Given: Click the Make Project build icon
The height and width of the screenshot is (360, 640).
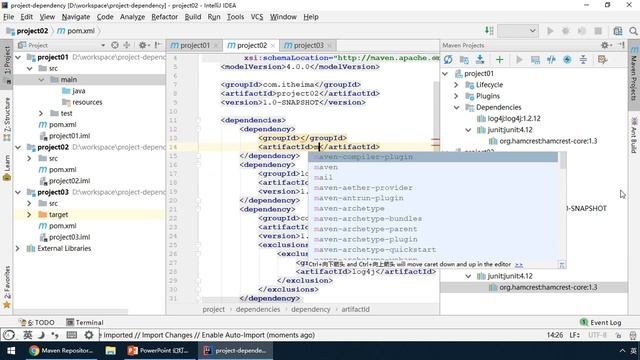Looking at the screenshot, I should [489, 31].
